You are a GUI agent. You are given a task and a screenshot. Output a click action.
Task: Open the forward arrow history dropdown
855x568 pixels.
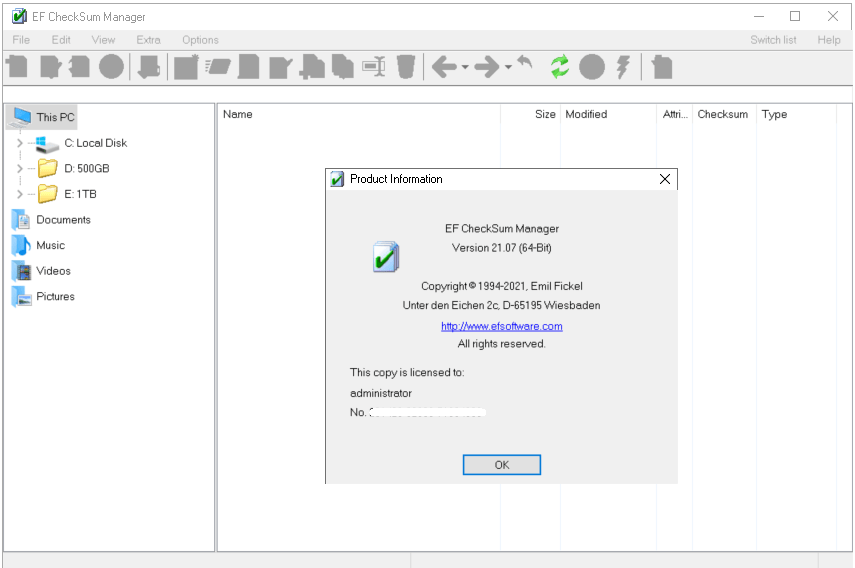(508, 67)
